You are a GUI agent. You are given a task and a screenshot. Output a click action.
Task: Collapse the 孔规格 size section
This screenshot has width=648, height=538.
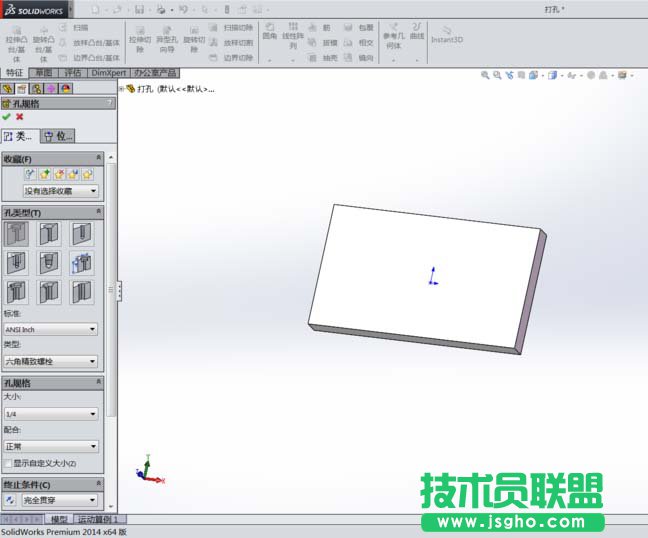[x=98, y=382]
